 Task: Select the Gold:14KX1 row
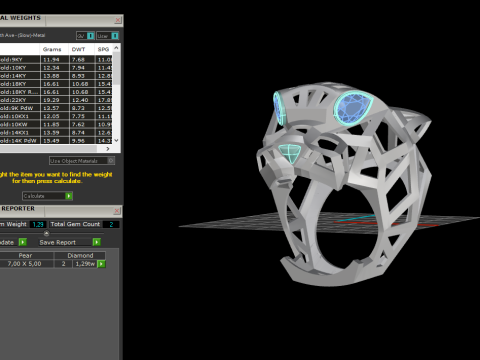[56, 132]
